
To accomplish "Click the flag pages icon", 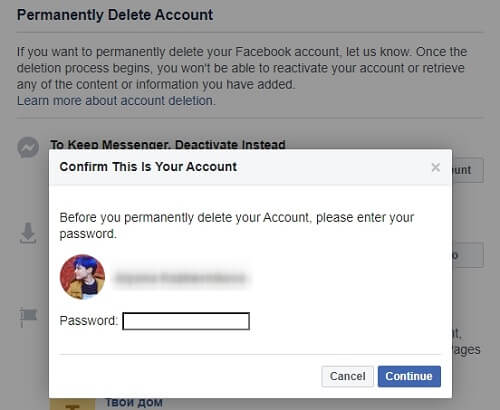I will [28, 316].
